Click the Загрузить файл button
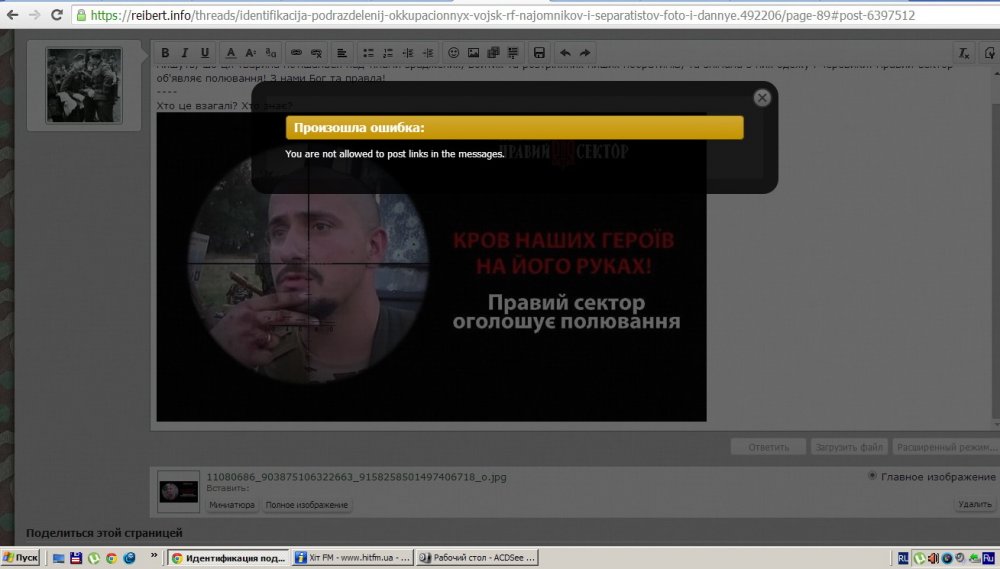This screenshot has height=569, width=1000. tap(847, 447)
